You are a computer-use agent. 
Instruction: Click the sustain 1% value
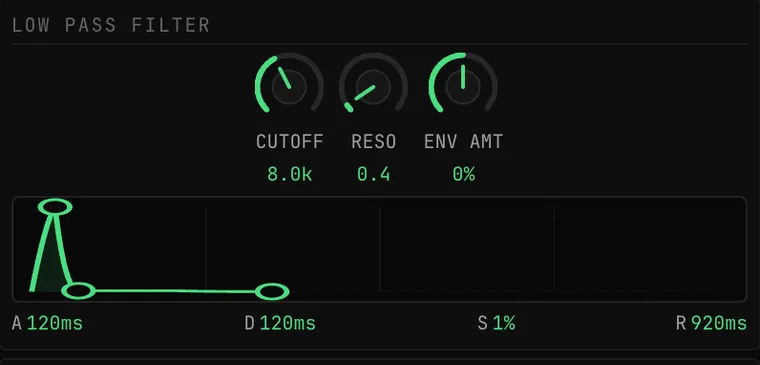[x=504, y=323]
